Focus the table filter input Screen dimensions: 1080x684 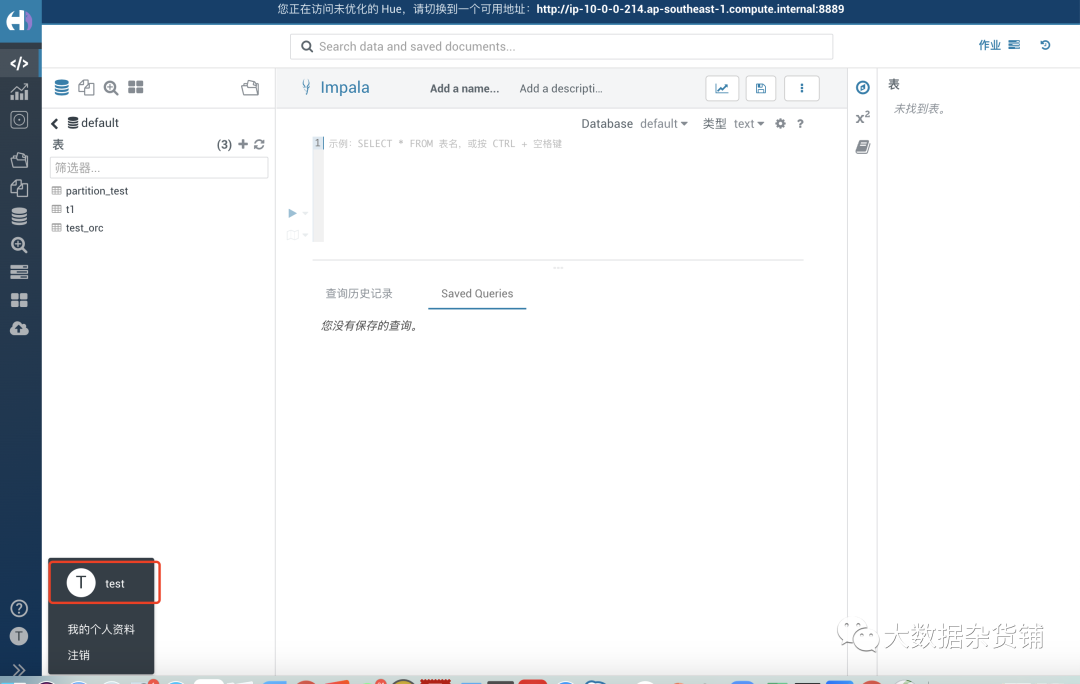click(159, 168)
